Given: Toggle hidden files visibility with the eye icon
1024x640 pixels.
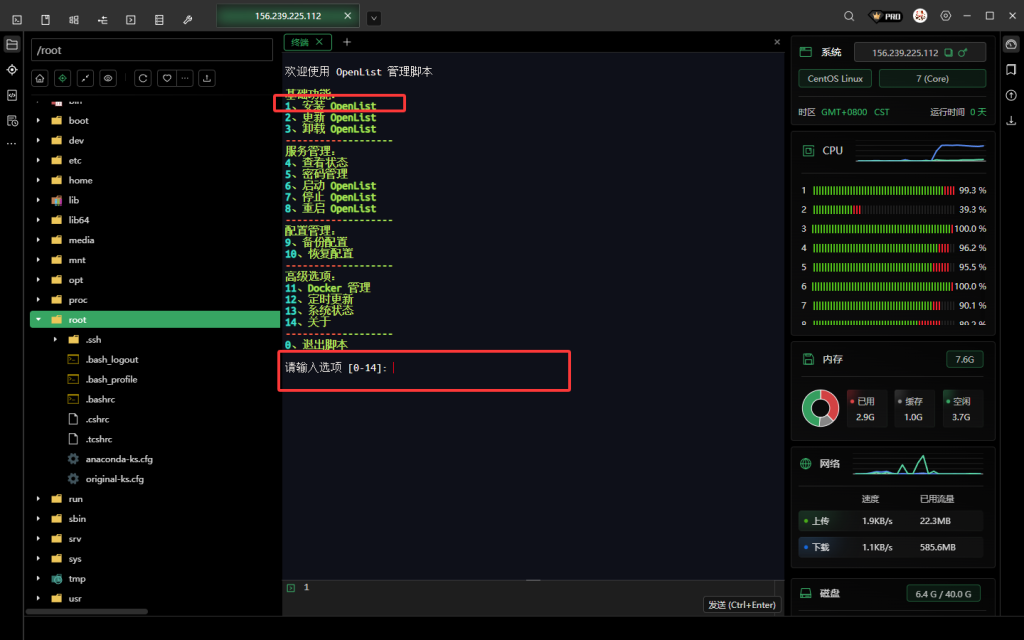Looking at the screenshot, I should [109, 78].
